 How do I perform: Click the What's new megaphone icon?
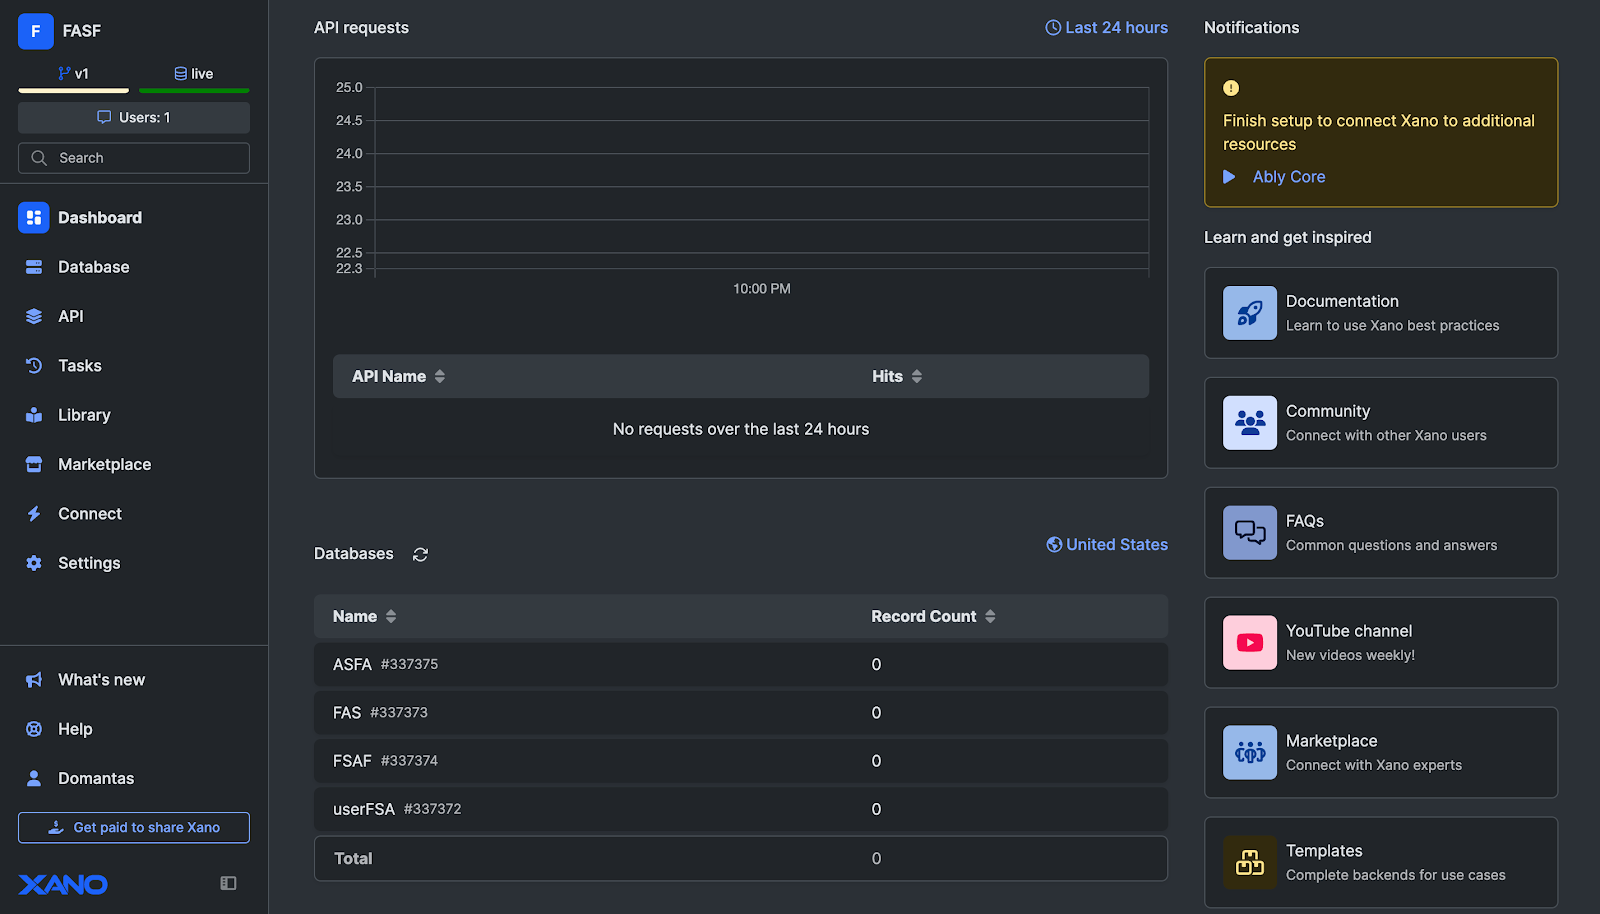click(34, 680)
